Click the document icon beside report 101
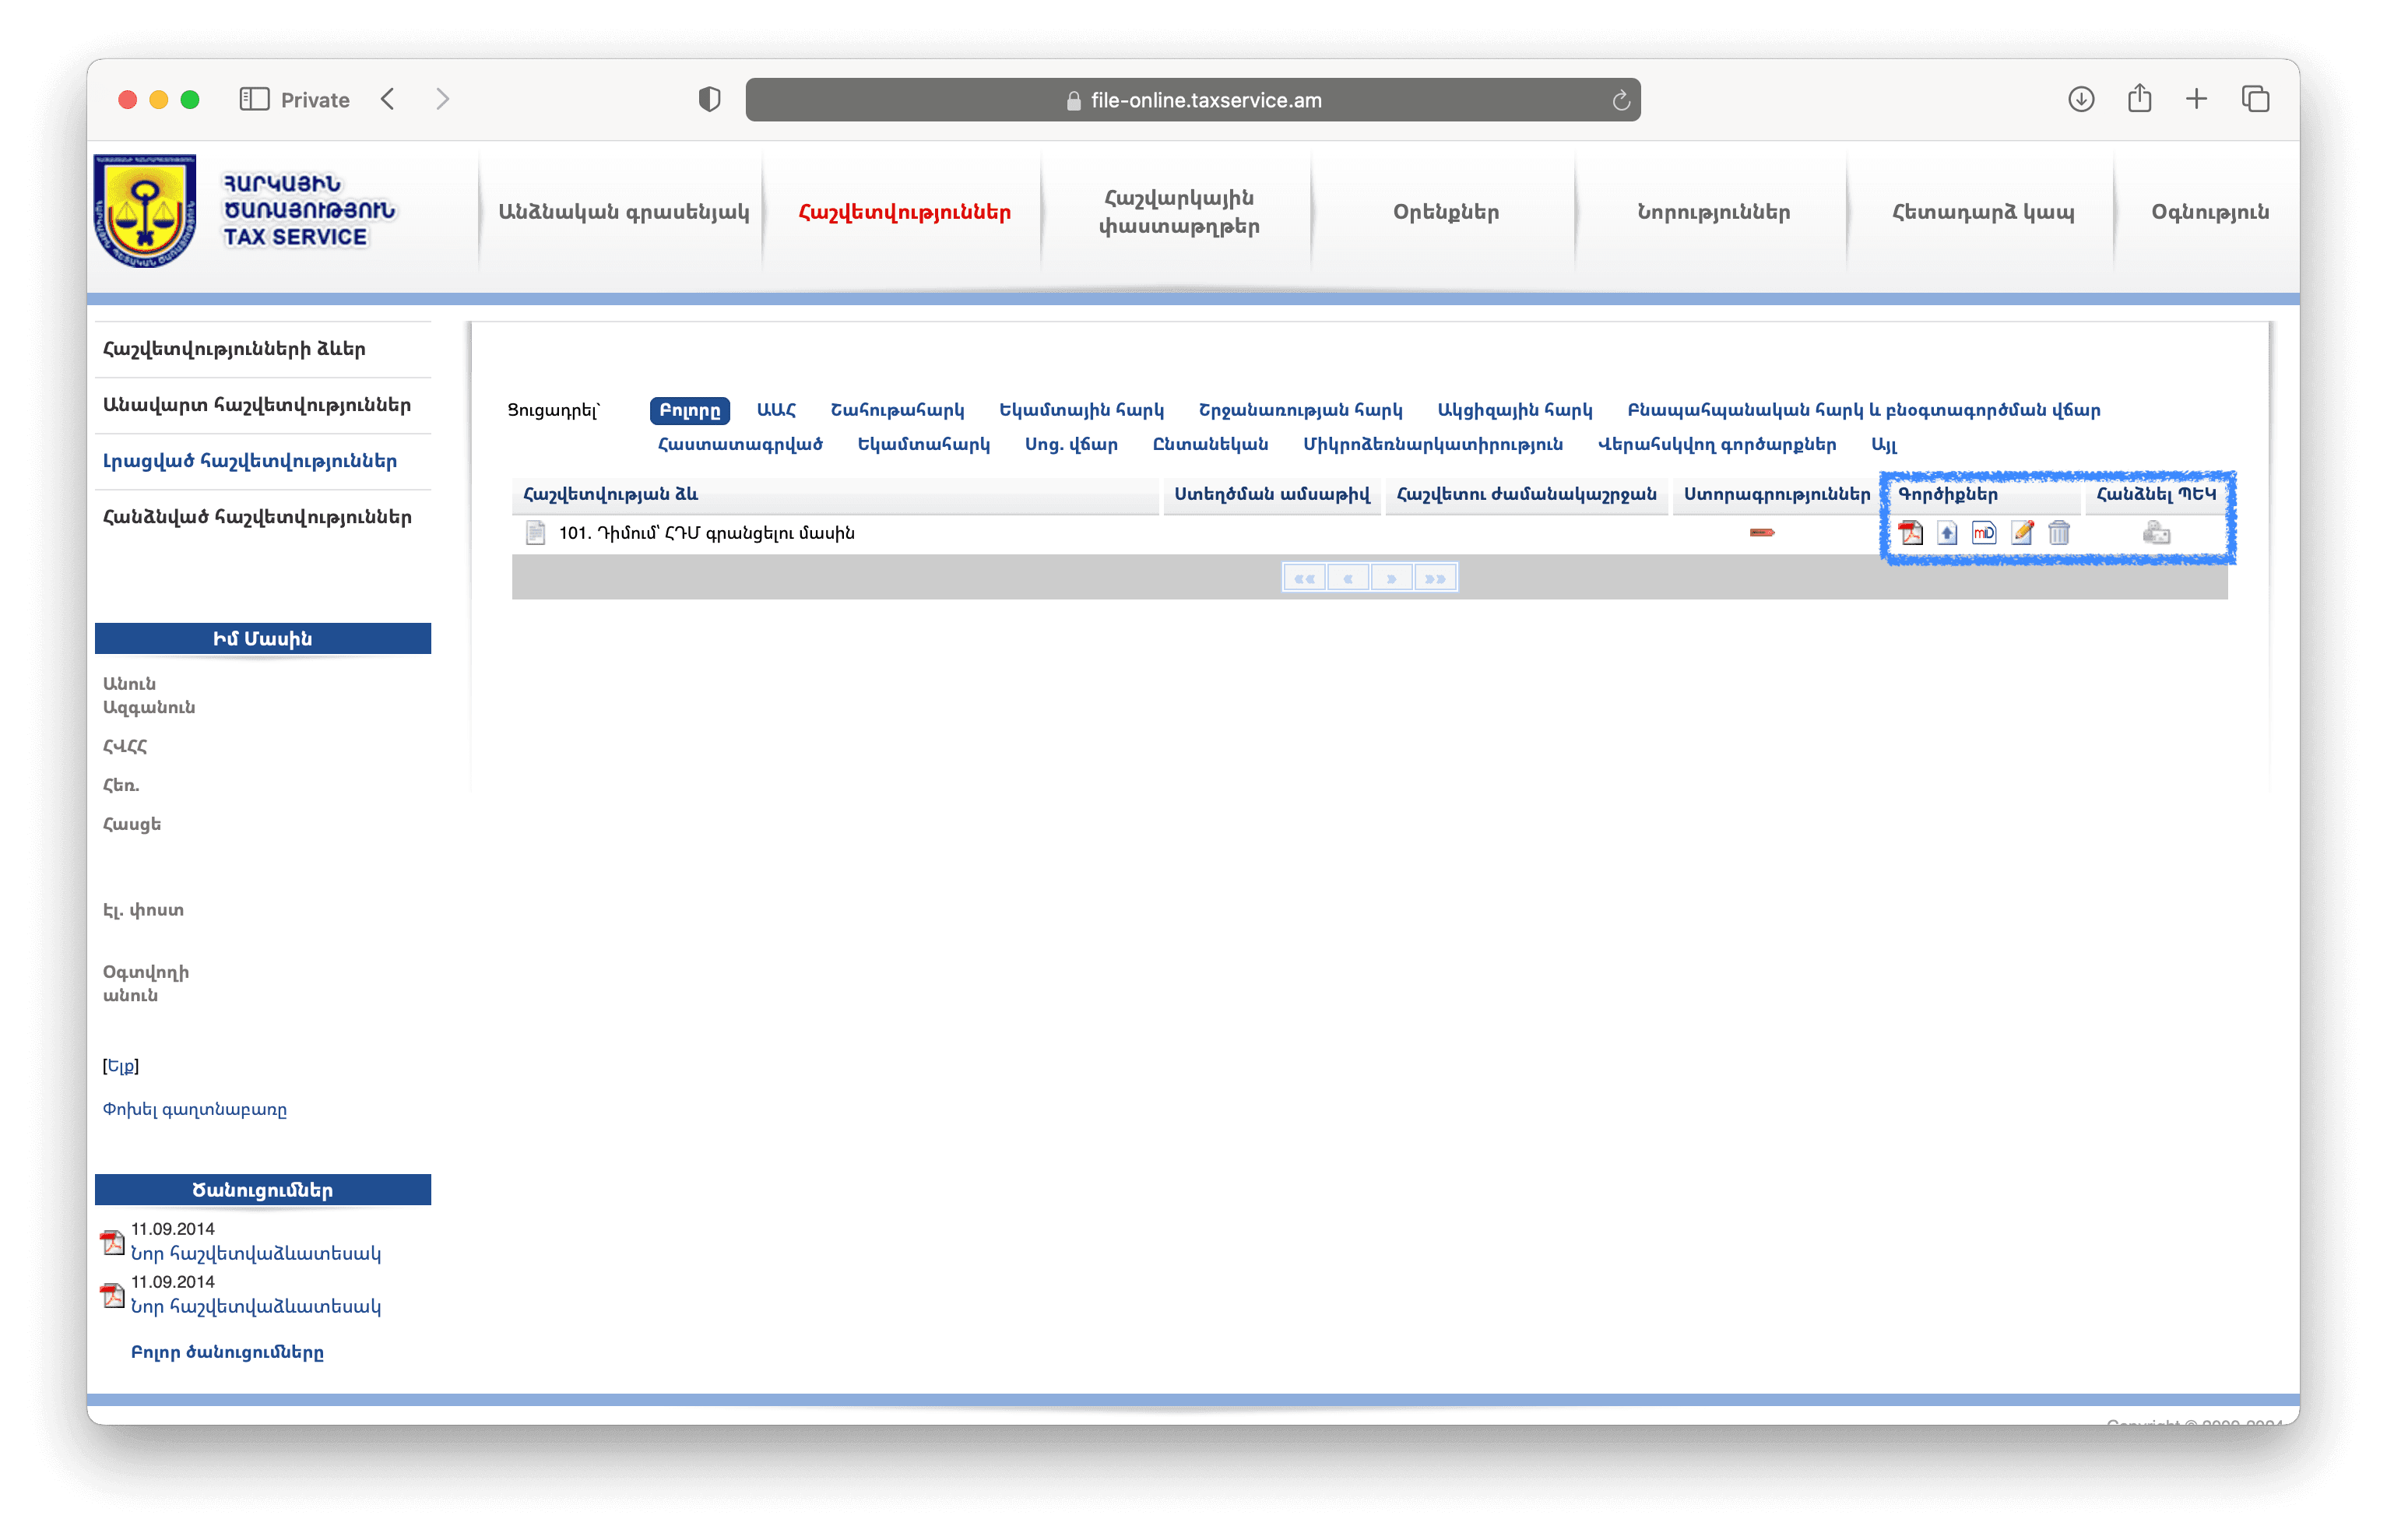This screenshot has height=1540, width=2387. [536, 533]
